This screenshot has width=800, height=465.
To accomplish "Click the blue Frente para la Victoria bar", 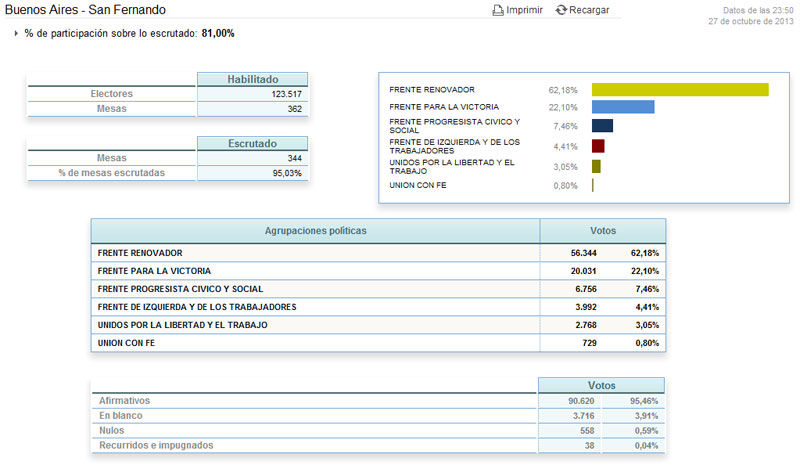I will click(x=623, y=107).
